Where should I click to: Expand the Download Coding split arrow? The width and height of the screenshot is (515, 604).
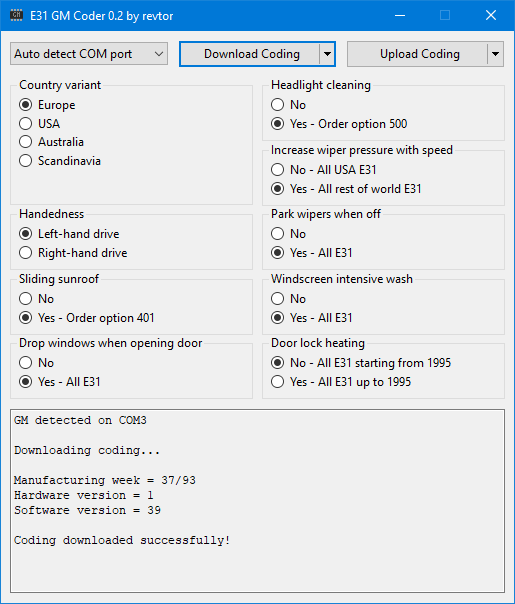[327, 54]
